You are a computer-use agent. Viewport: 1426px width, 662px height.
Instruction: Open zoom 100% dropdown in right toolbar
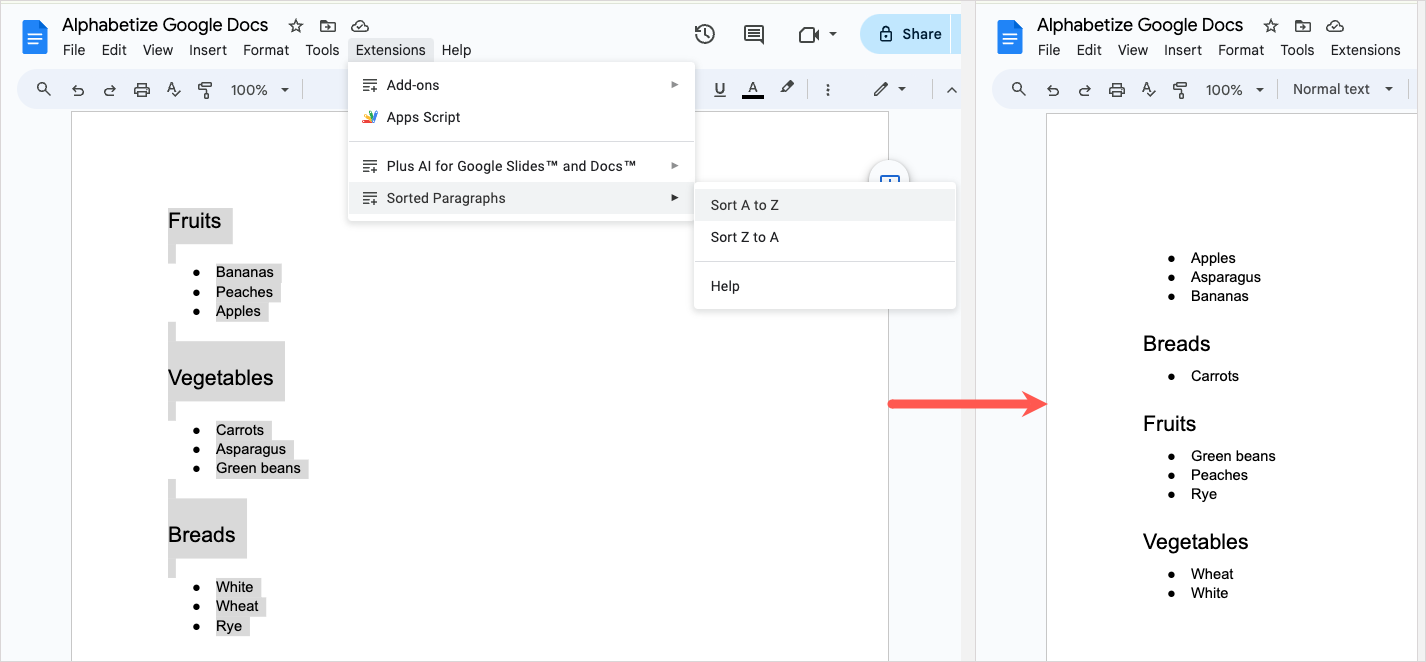[x=1234, y=90]
